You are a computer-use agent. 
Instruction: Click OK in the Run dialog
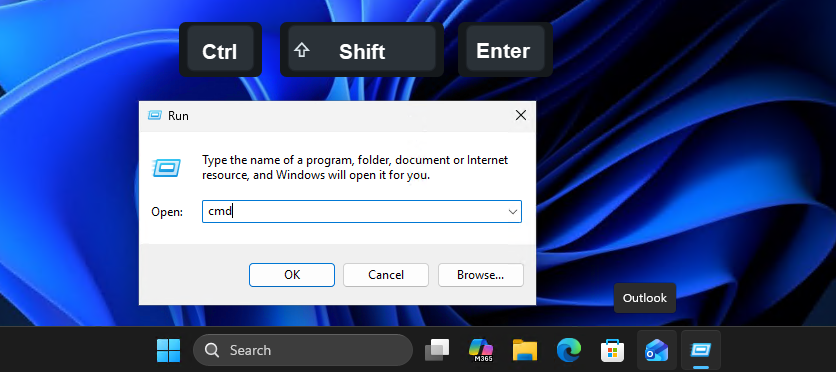292,274
